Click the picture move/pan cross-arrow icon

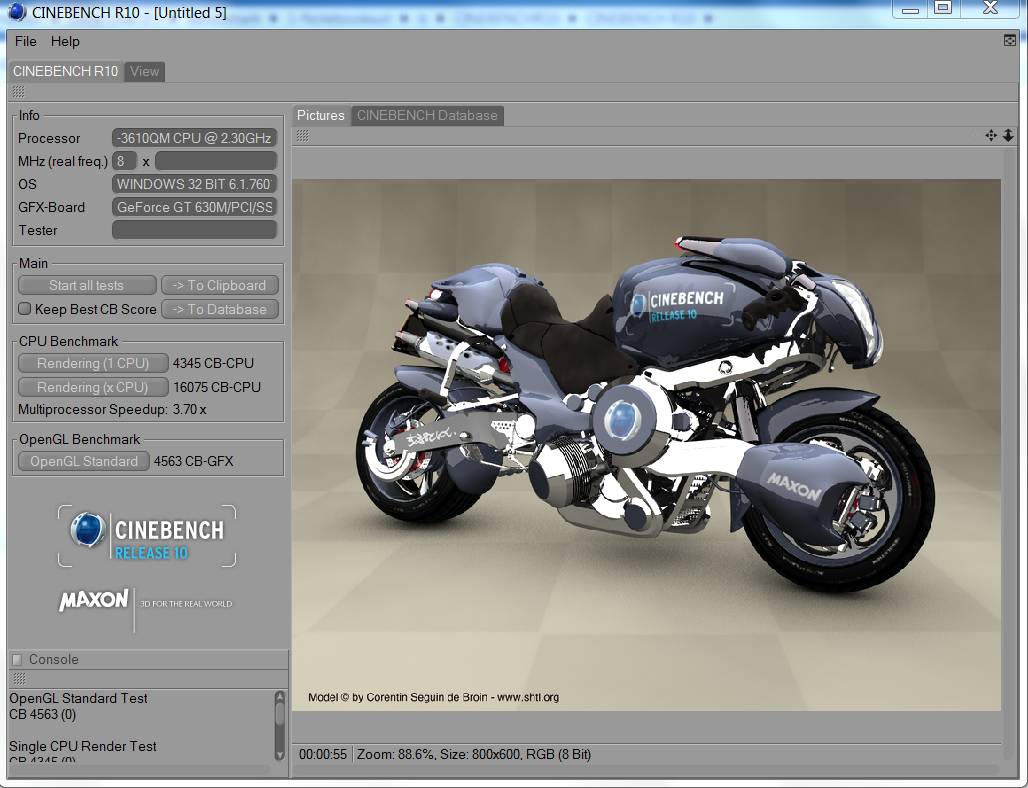pos(991,136)
